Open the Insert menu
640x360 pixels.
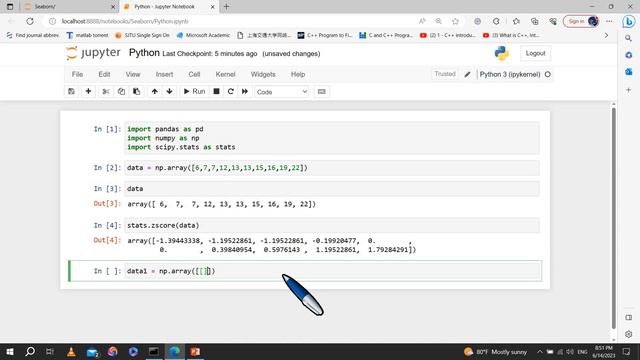point(164,74)
